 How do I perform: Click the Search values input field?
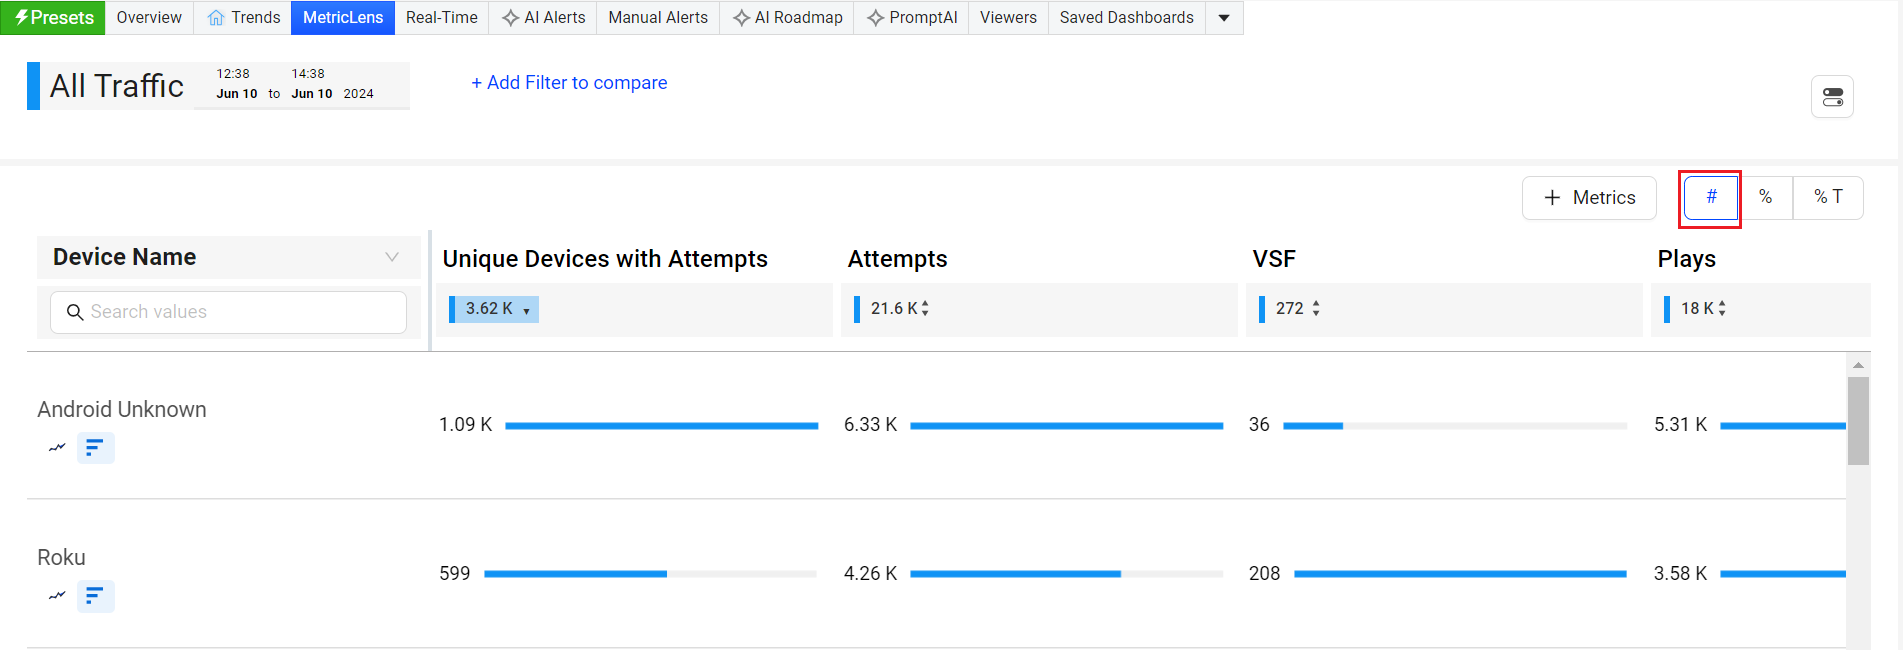click(240, 312)
